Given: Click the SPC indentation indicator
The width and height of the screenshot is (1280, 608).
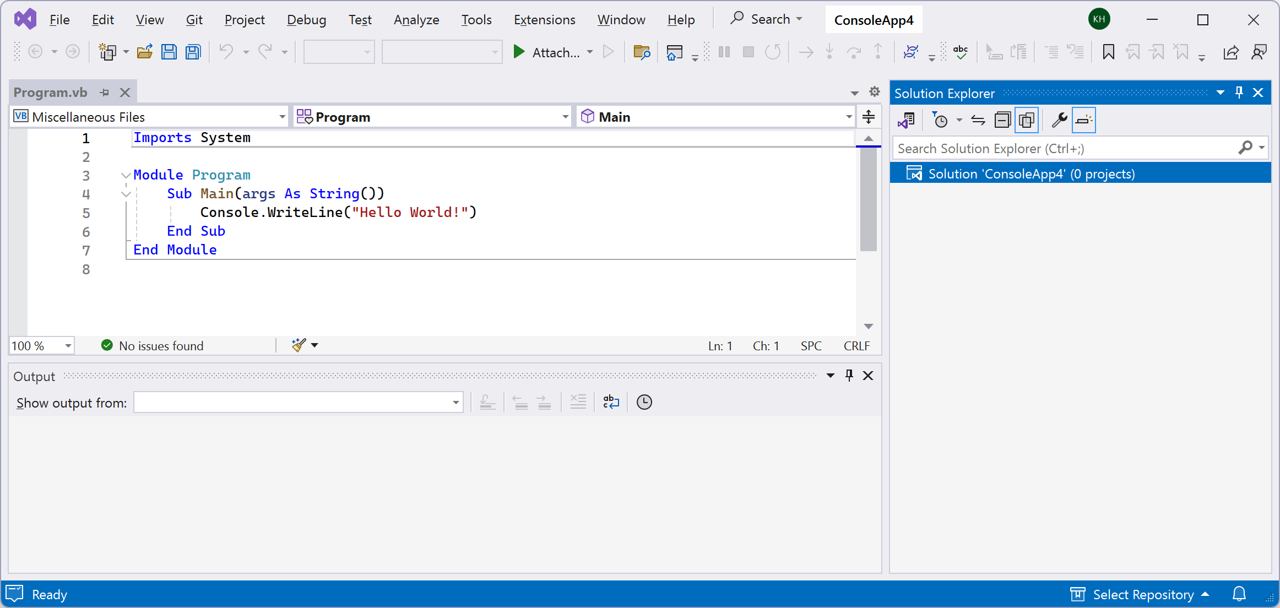Looking at the screenshot, I should [811, 346].
